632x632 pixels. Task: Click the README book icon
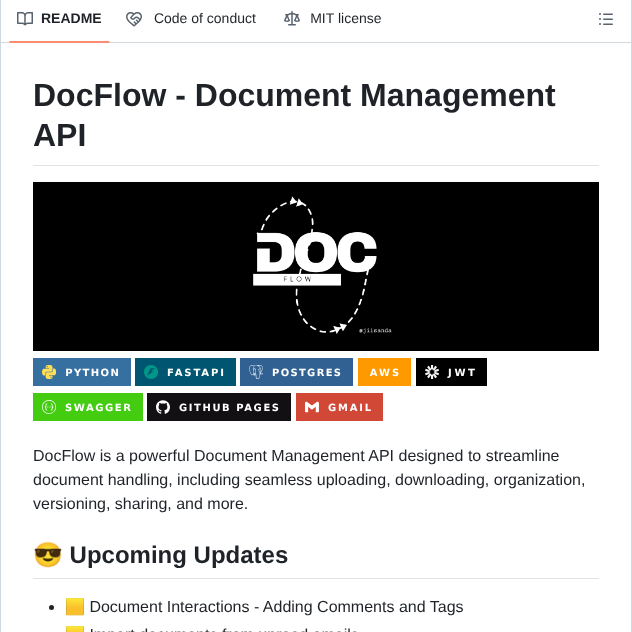(x=25, y=19)
